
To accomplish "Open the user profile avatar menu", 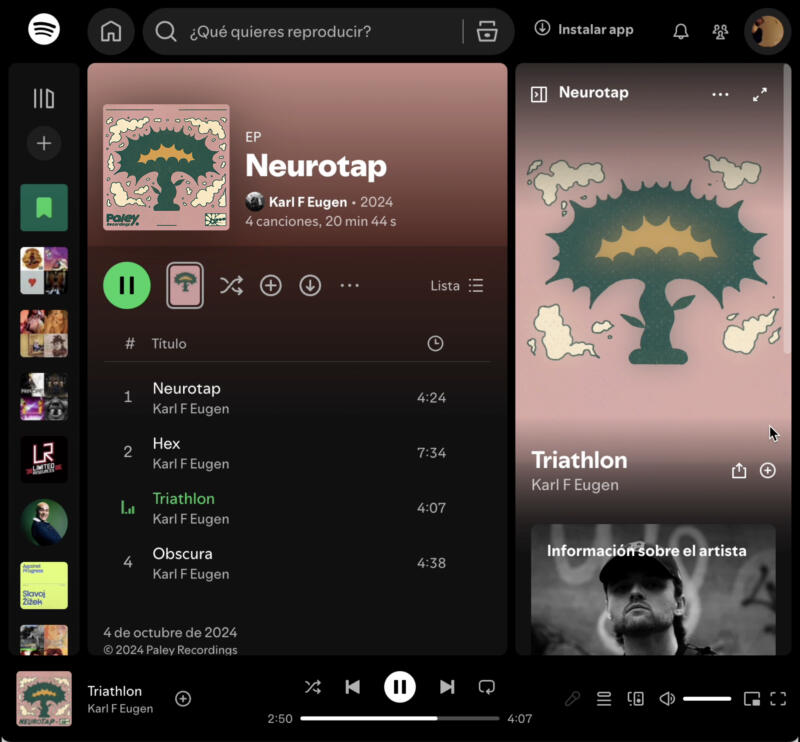I will (x=767, y=32).
